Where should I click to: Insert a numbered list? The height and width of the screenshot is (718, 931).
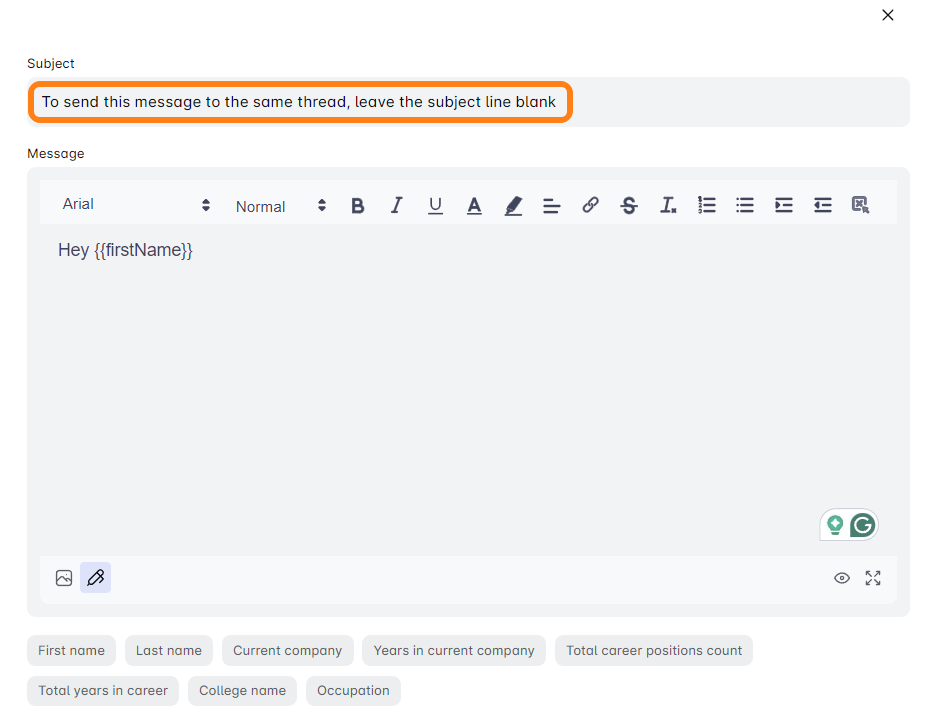point(707,206)
